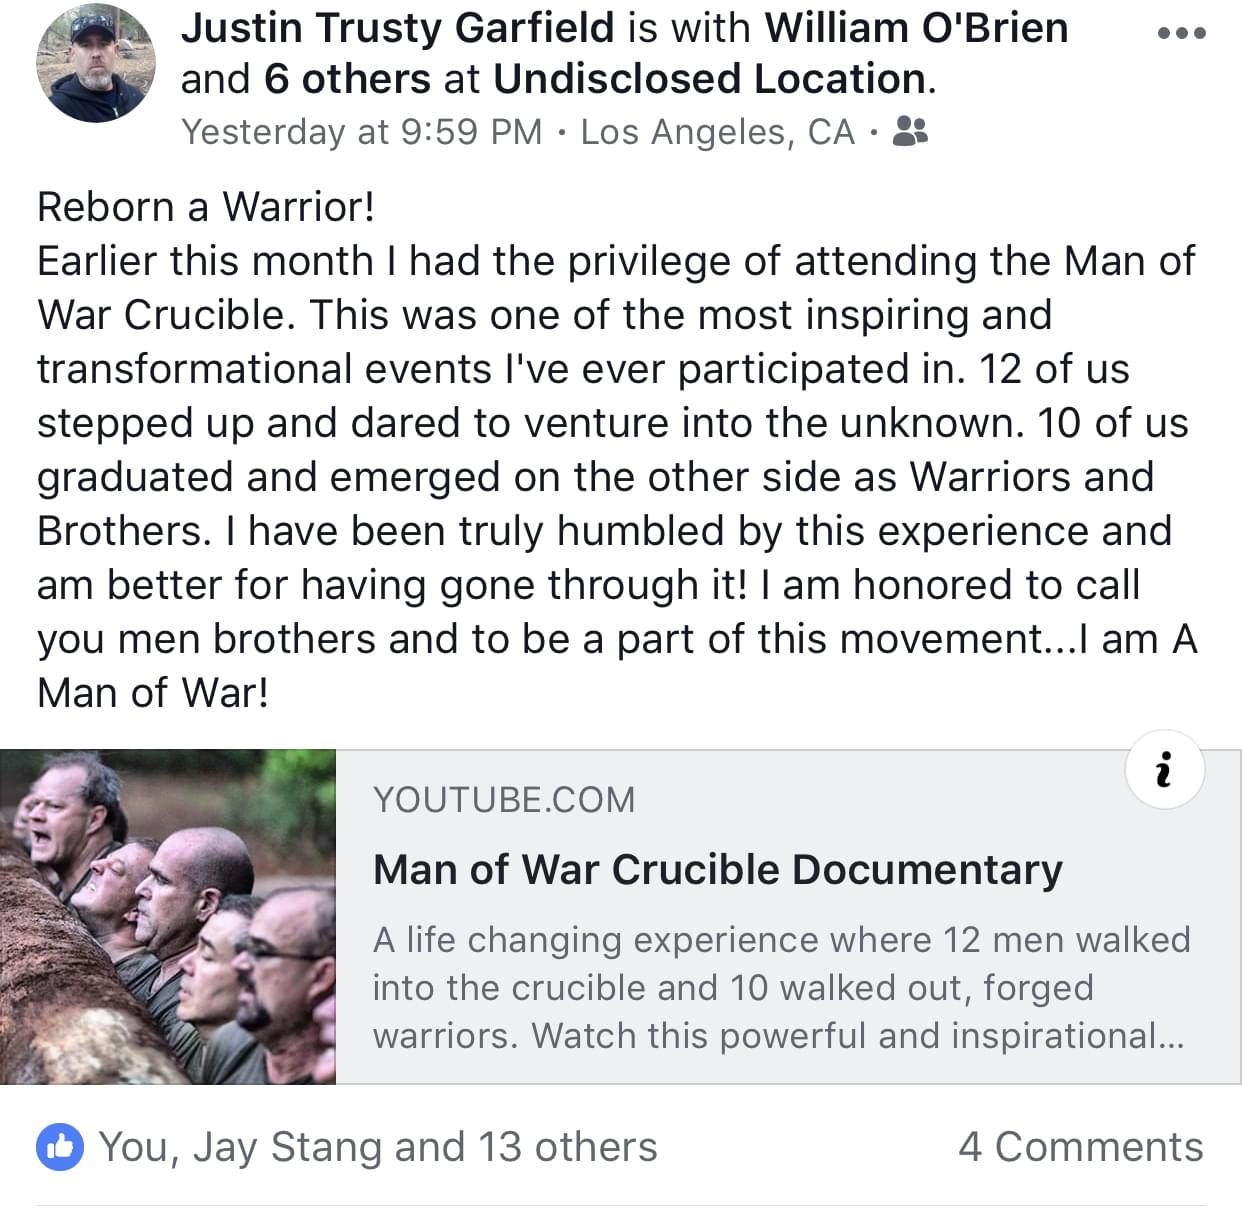This screenshot has width=1242, height=1224.
Task: Click the YOUTUBE.COM source label
Action: [x=504, y=800]
